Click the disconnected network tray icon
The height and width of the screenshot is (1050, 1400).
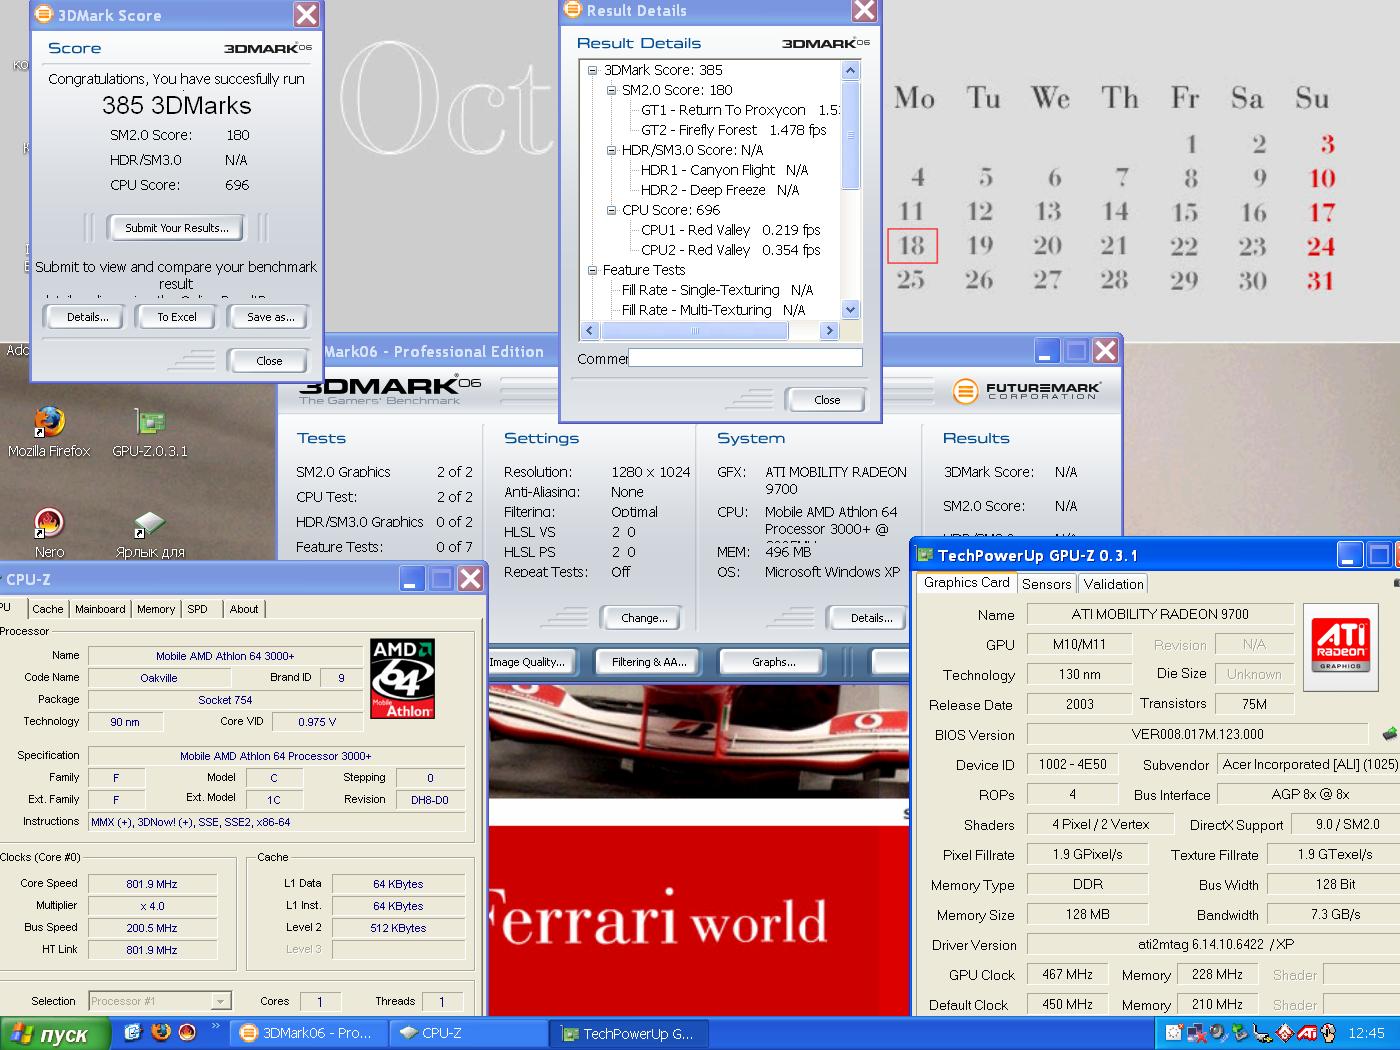point(1196,1033)
